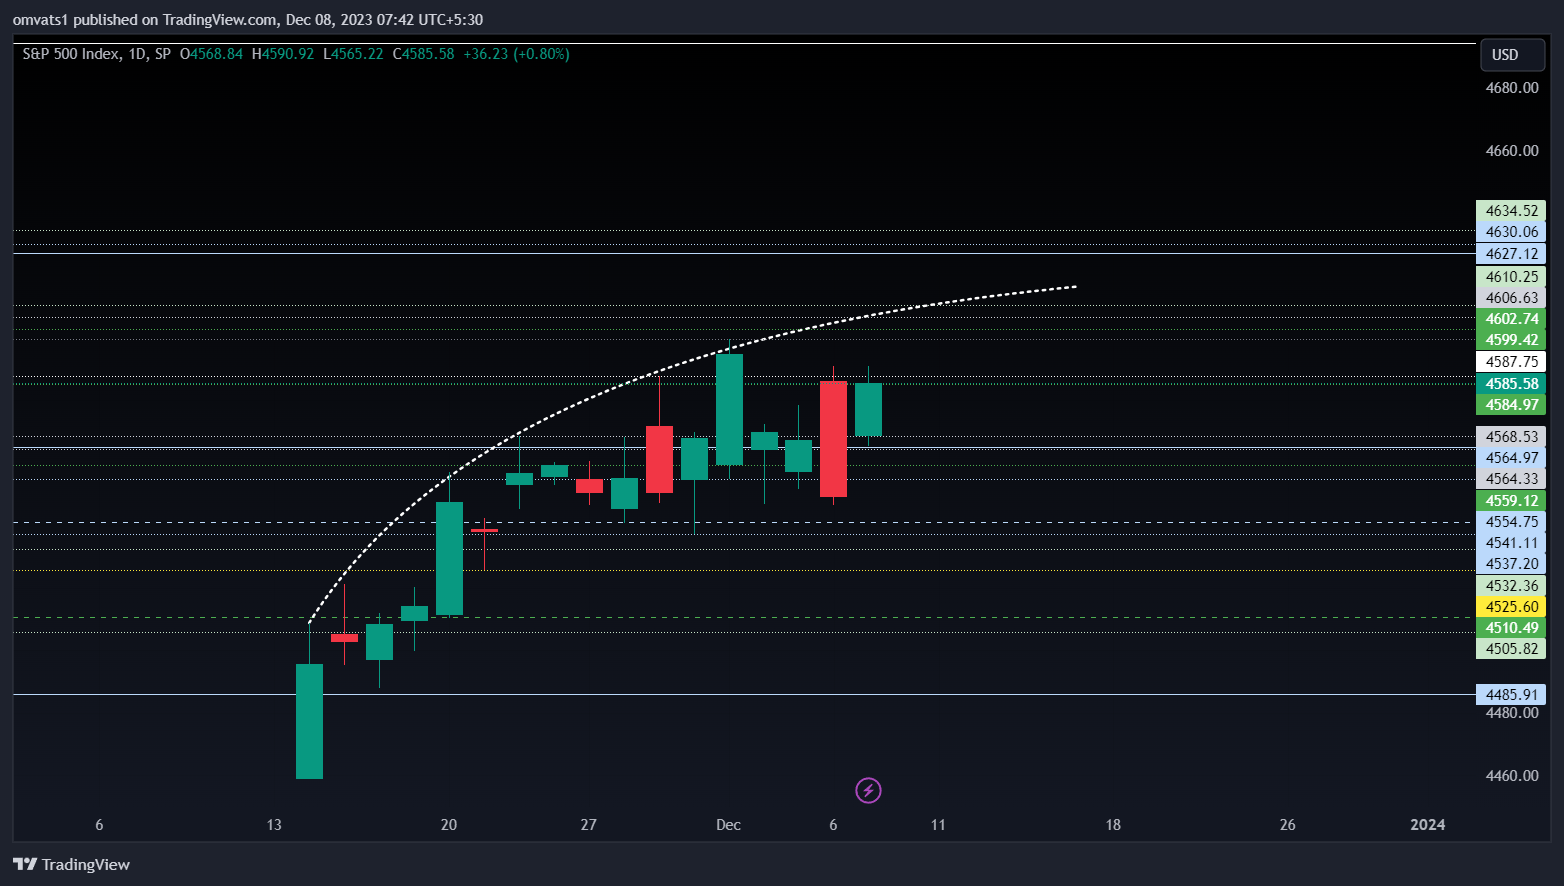Click the +36.23 (+0.80%) change value
The height and width of the screenshot is (886, 1564).
pyautogui.click(x=516, y=54)
